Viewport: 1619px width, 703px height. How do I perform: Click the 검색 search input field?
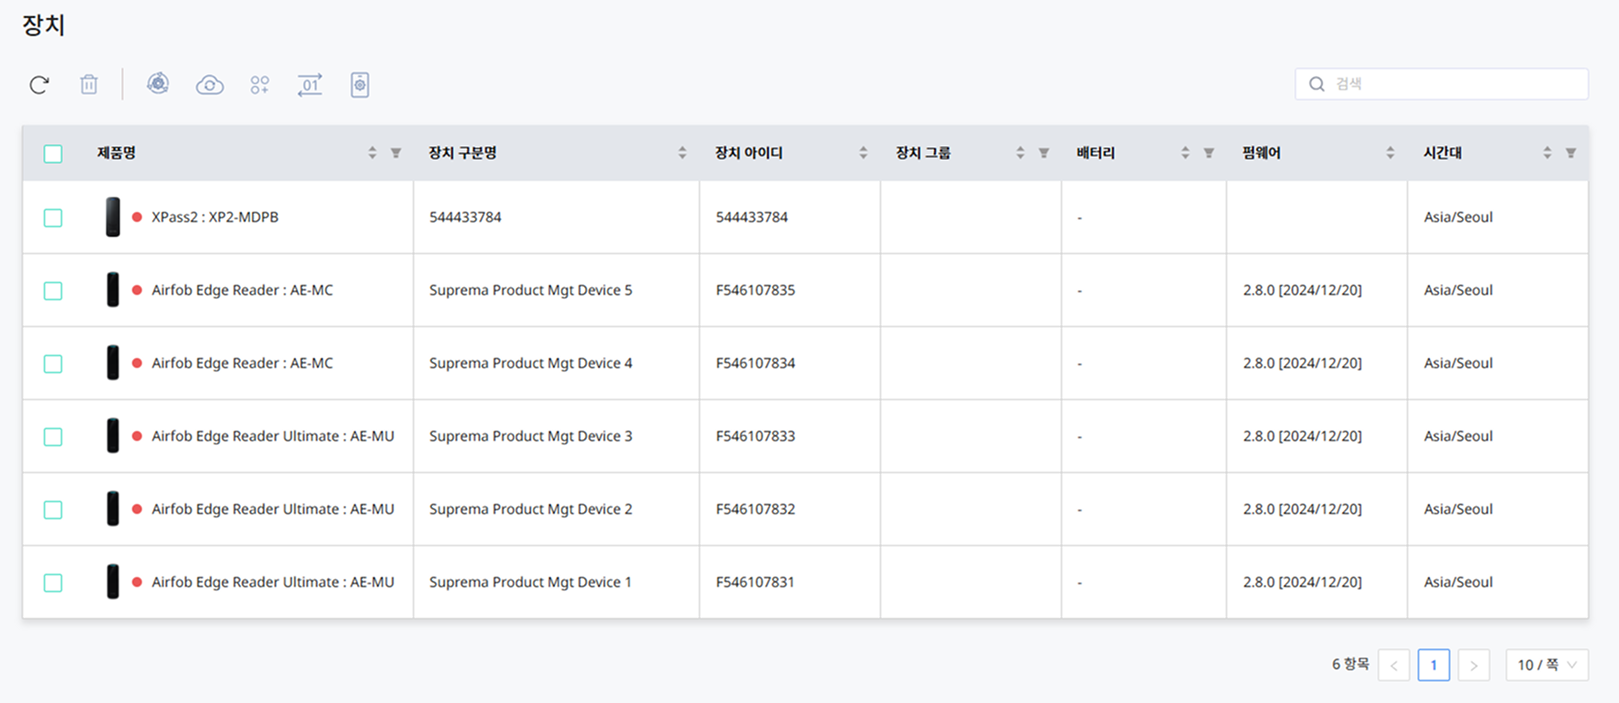1450,84
